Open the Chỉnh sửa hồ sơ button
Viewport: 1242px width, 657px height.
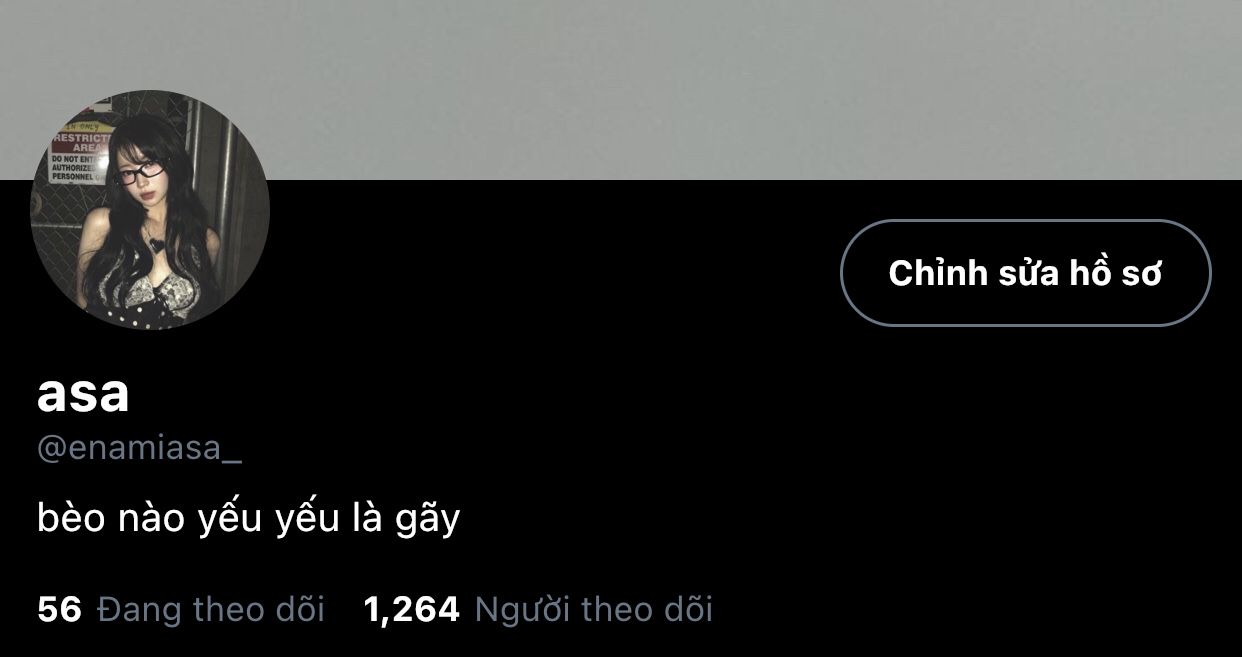click(1025, 273)
